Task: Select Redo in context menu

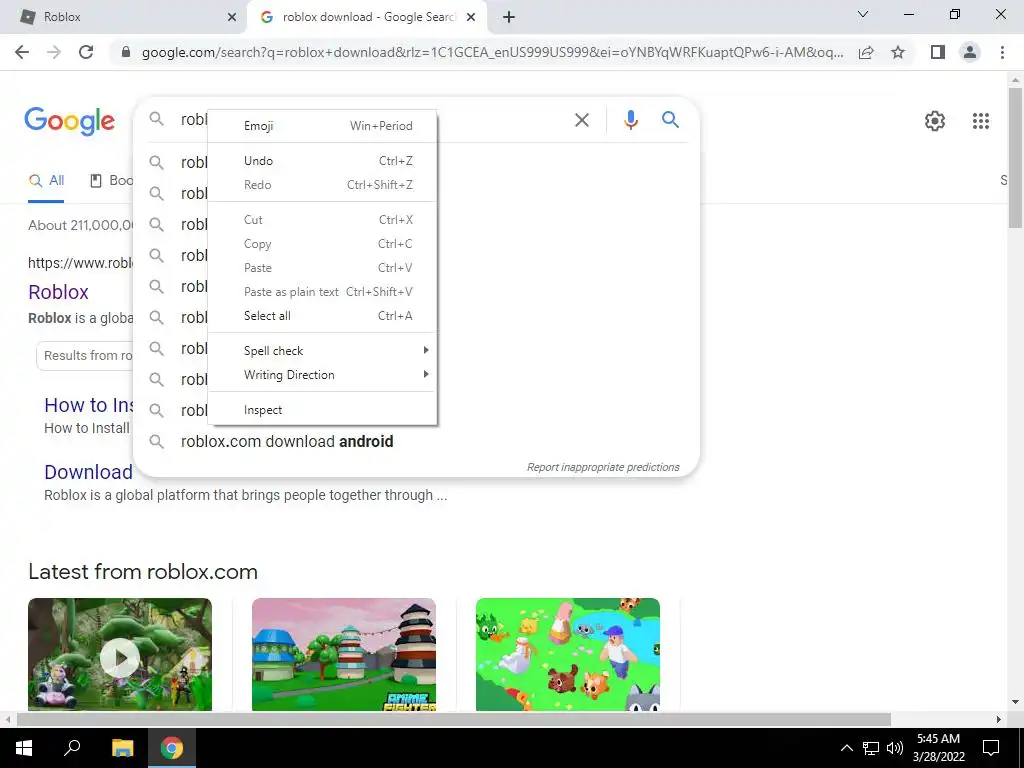Action: pos(323,185)
